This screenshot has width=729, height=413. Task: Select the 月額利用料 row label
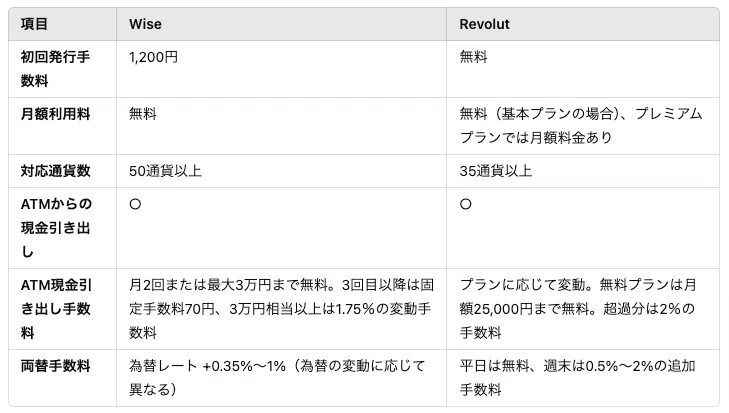[x=55, y=114]
